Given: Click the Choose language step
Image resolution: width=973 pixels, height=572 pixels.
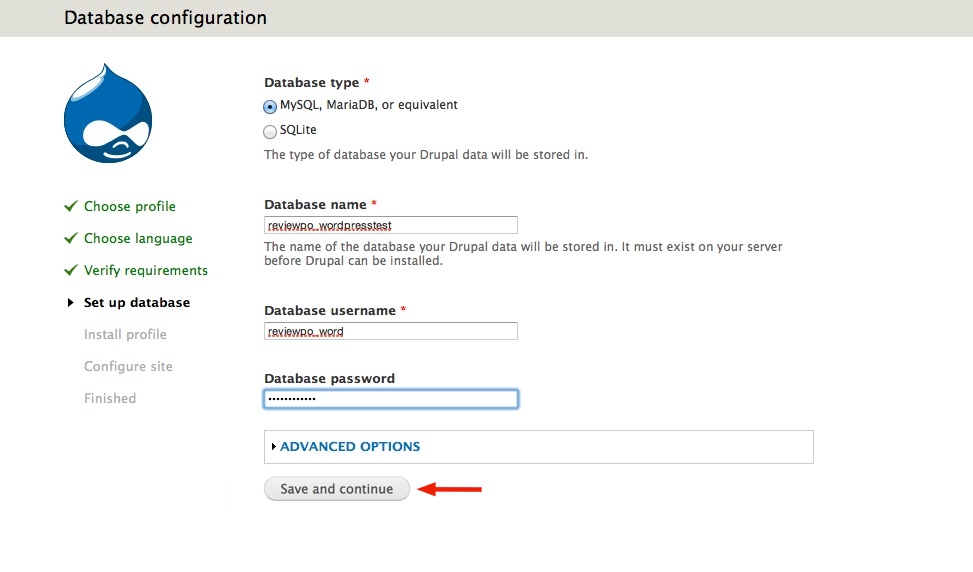Looking at the screenshot, I should tap(138, 239).
